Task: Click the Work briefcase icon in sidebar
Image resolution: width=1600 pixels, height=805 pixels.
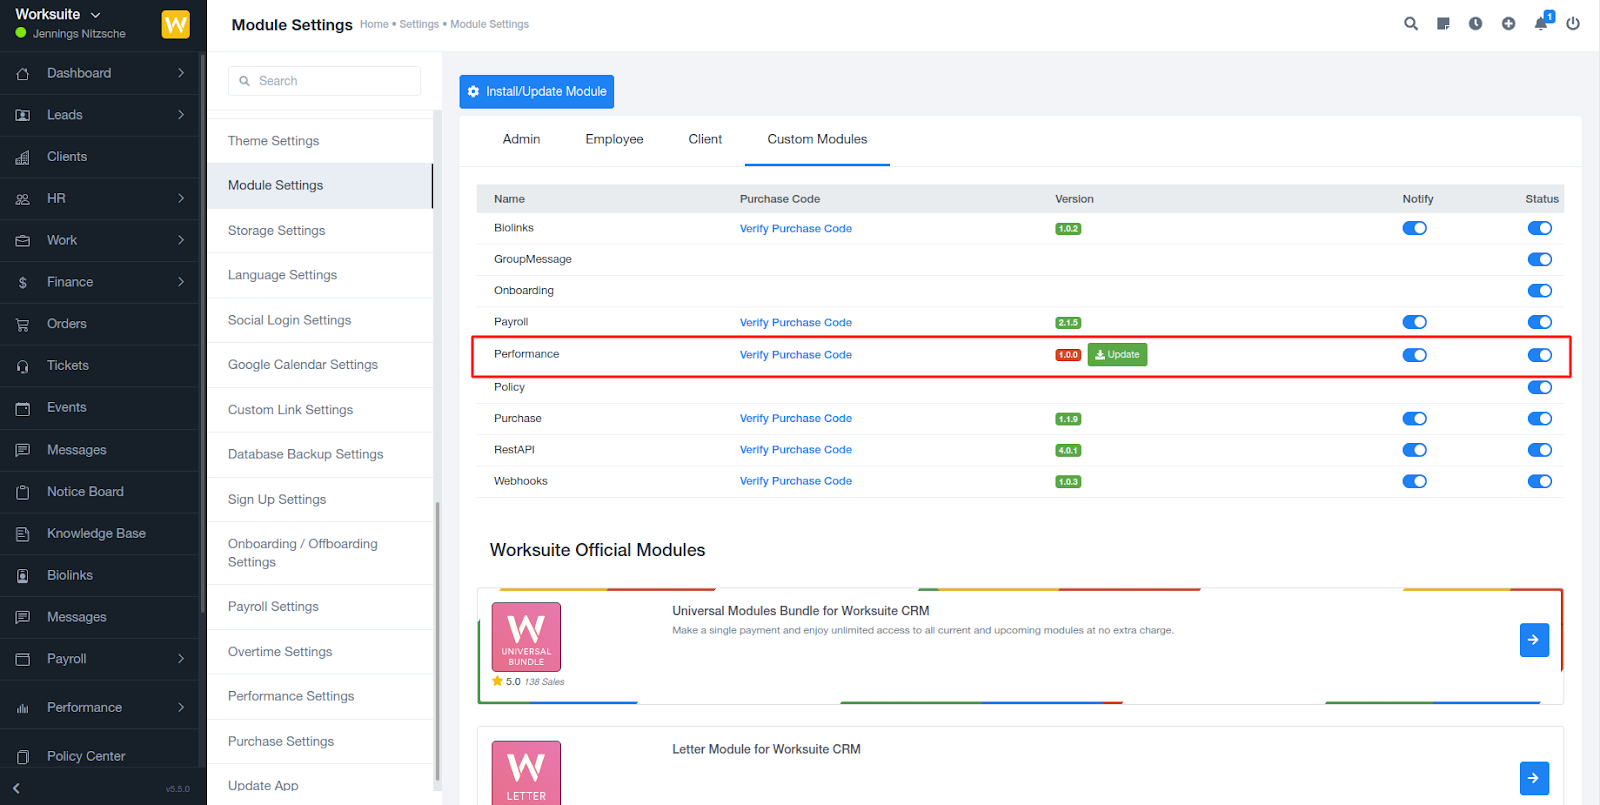Action: tap(22, 241)
